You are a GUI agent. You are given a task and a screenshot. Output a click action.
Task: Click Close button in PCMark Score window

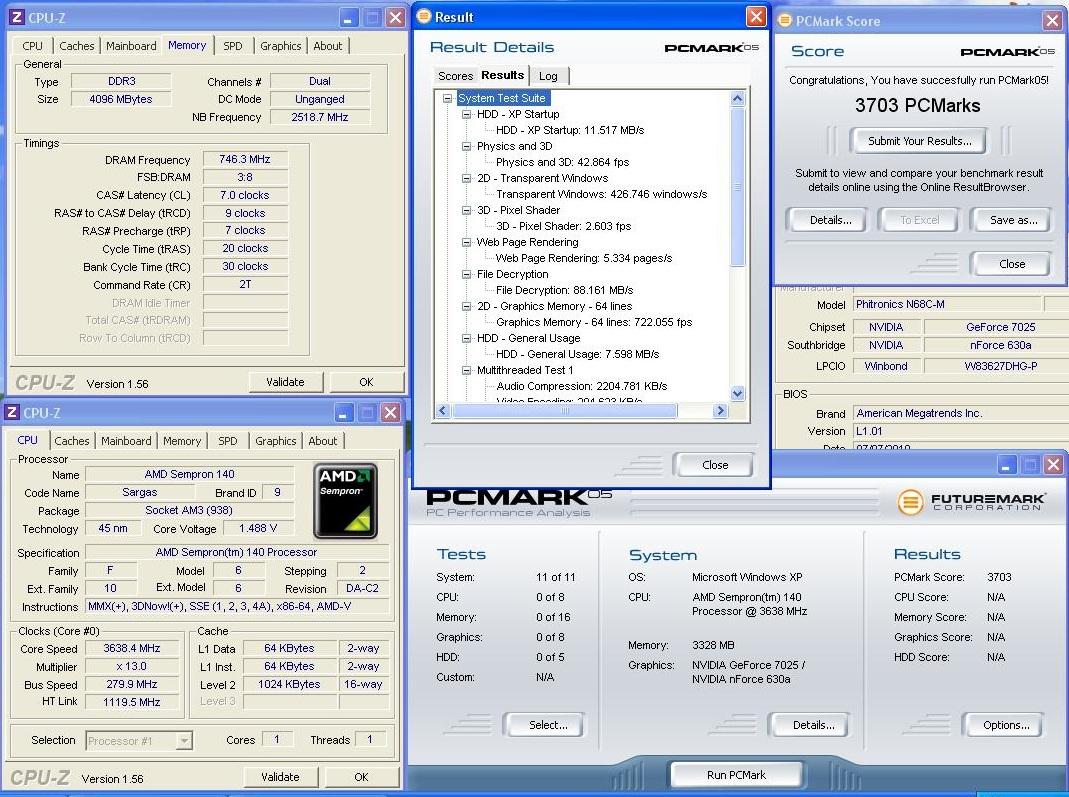1012,264
